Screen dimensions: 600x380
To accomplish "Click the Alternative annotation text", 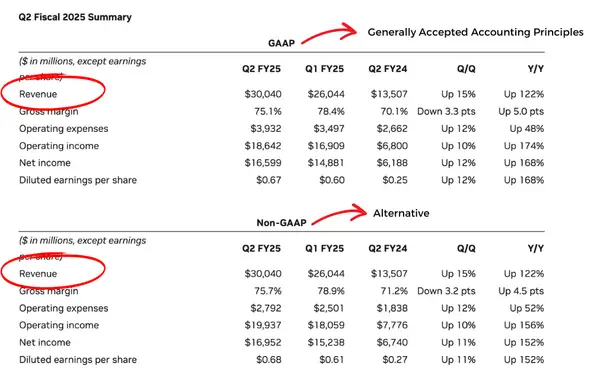I will click(401, 213).
